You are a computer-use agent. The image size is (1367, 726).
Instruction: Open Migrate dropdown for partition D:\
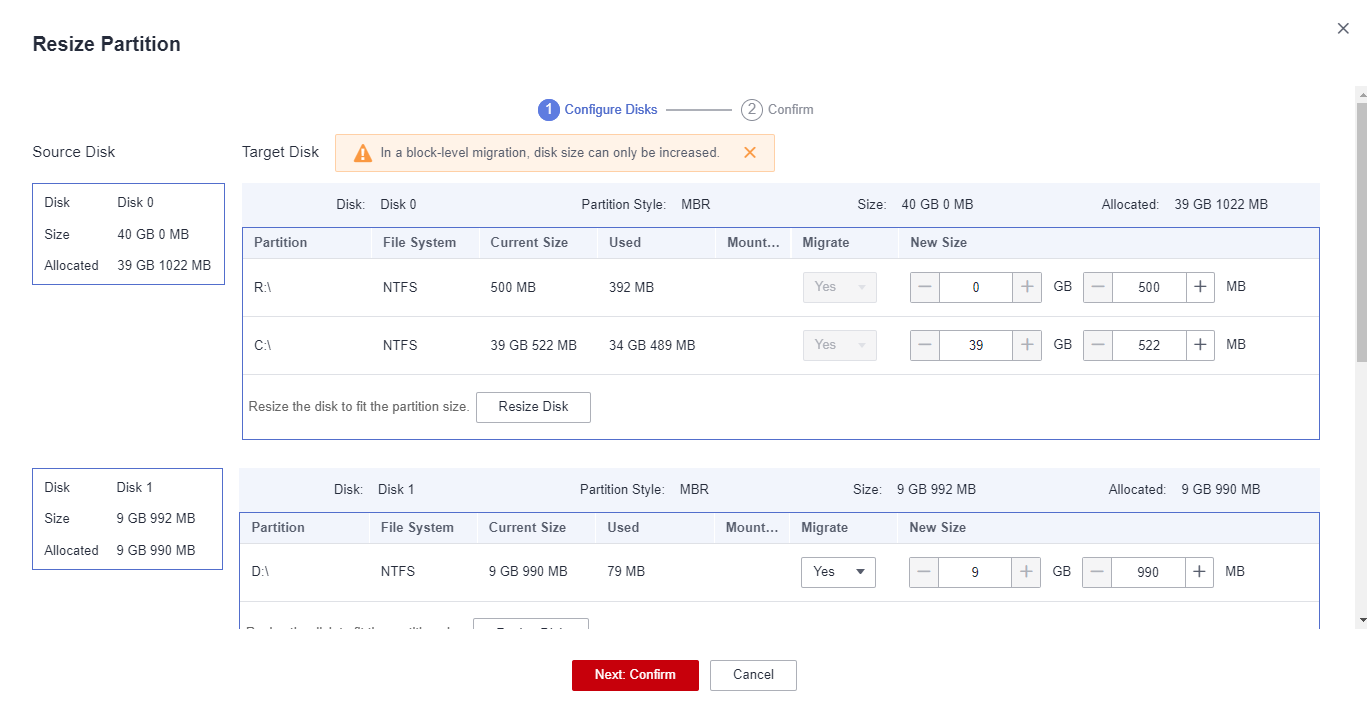point(838,572)
